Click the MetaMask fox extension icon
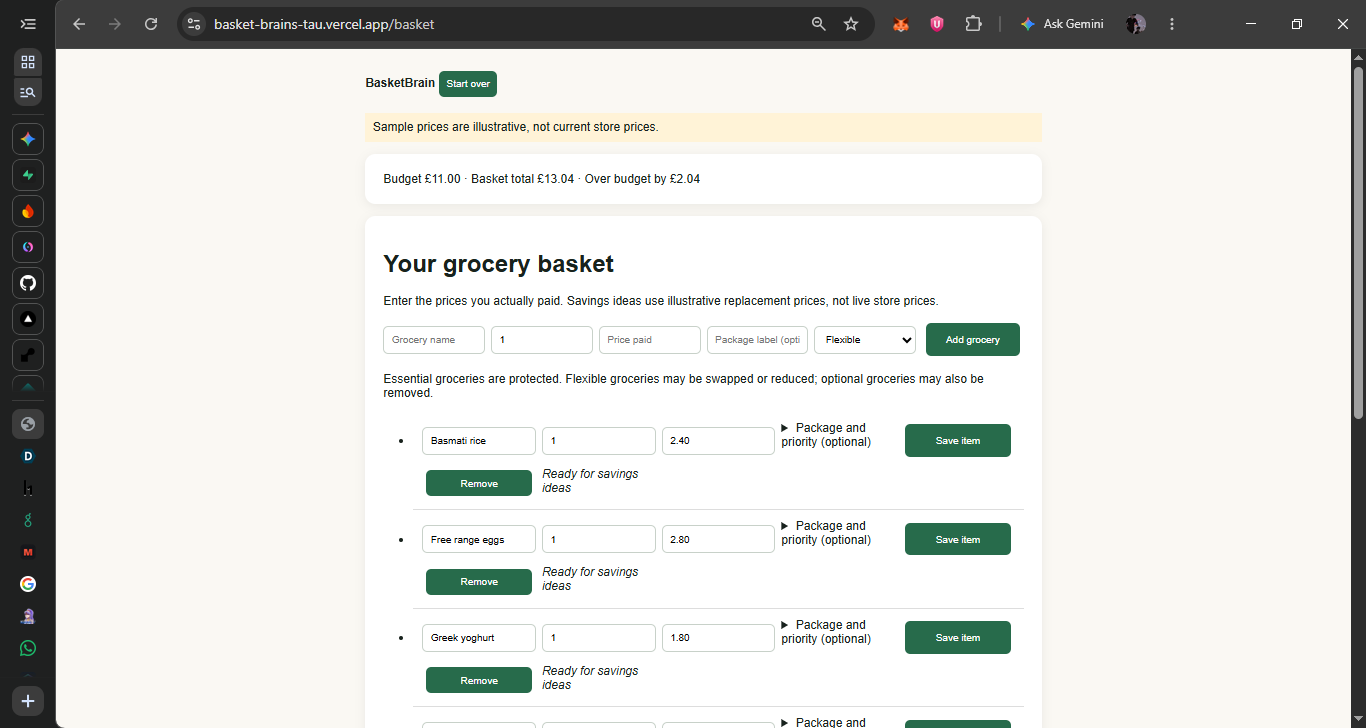 901,24
